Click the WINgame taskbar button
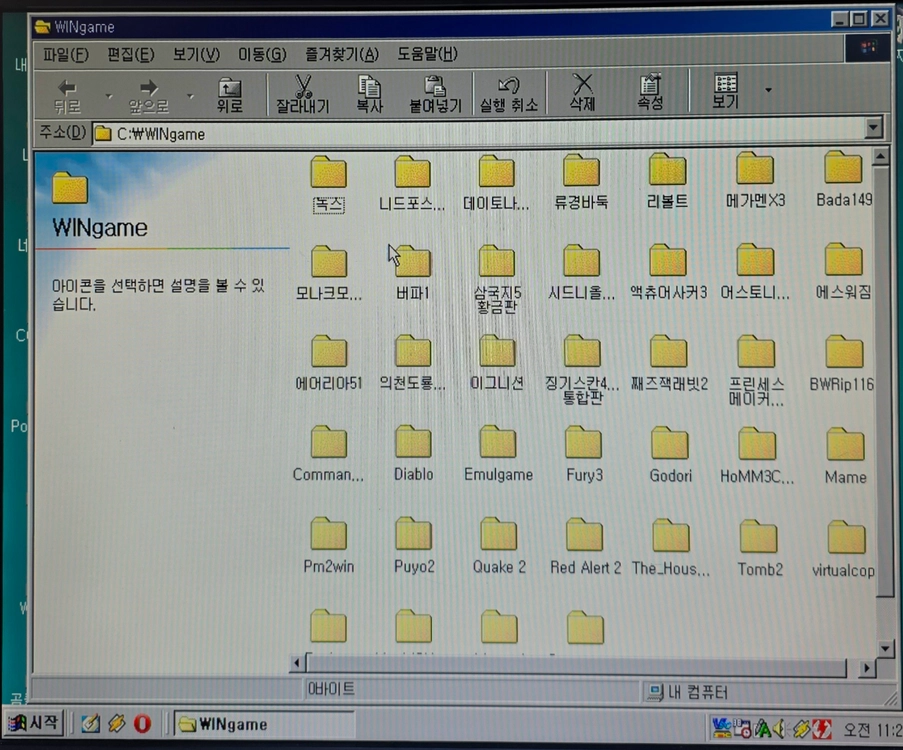Viewport: 903px width, 750px height. pos(264,724)
